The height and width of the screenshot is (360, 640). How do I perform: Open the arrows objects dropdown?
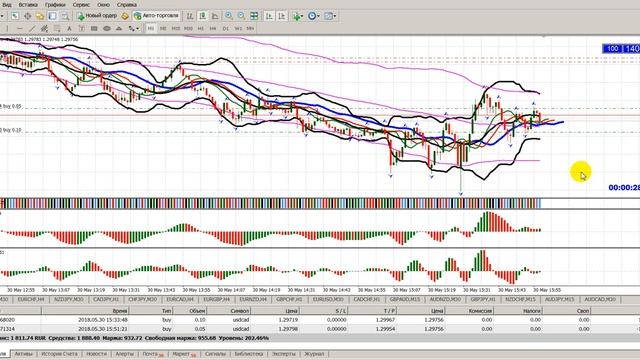tap(133, 29)
